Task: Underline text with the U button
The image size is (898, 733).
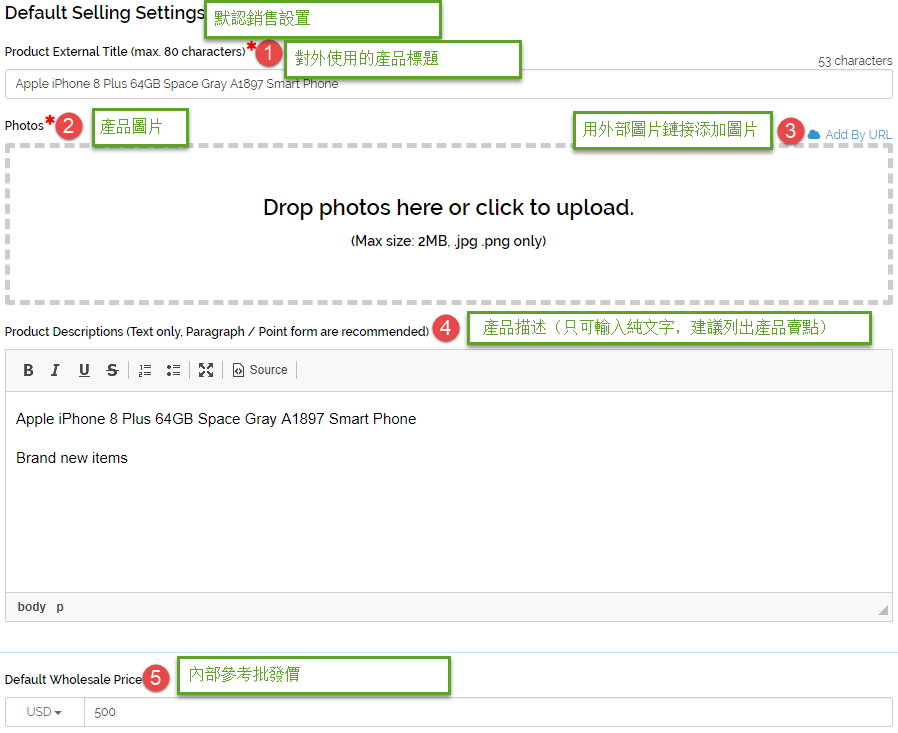Action: pos(84,371)
